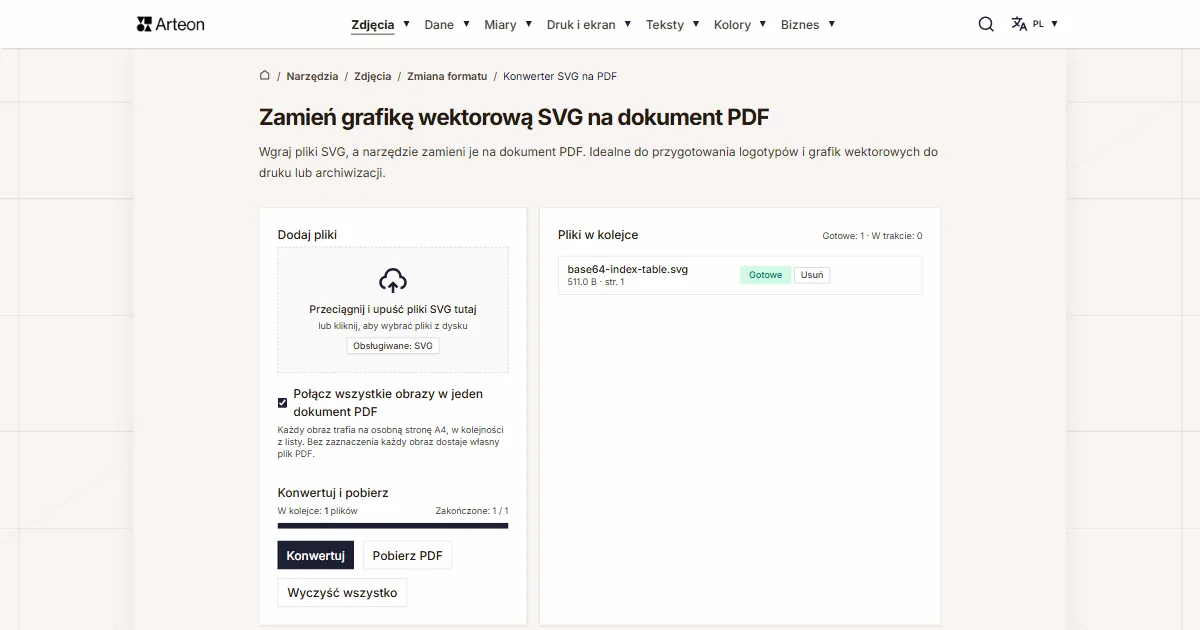1200x630 pixels.
Task: Go to Narzędzia breadcrumb link
Action: coord(312,76)
